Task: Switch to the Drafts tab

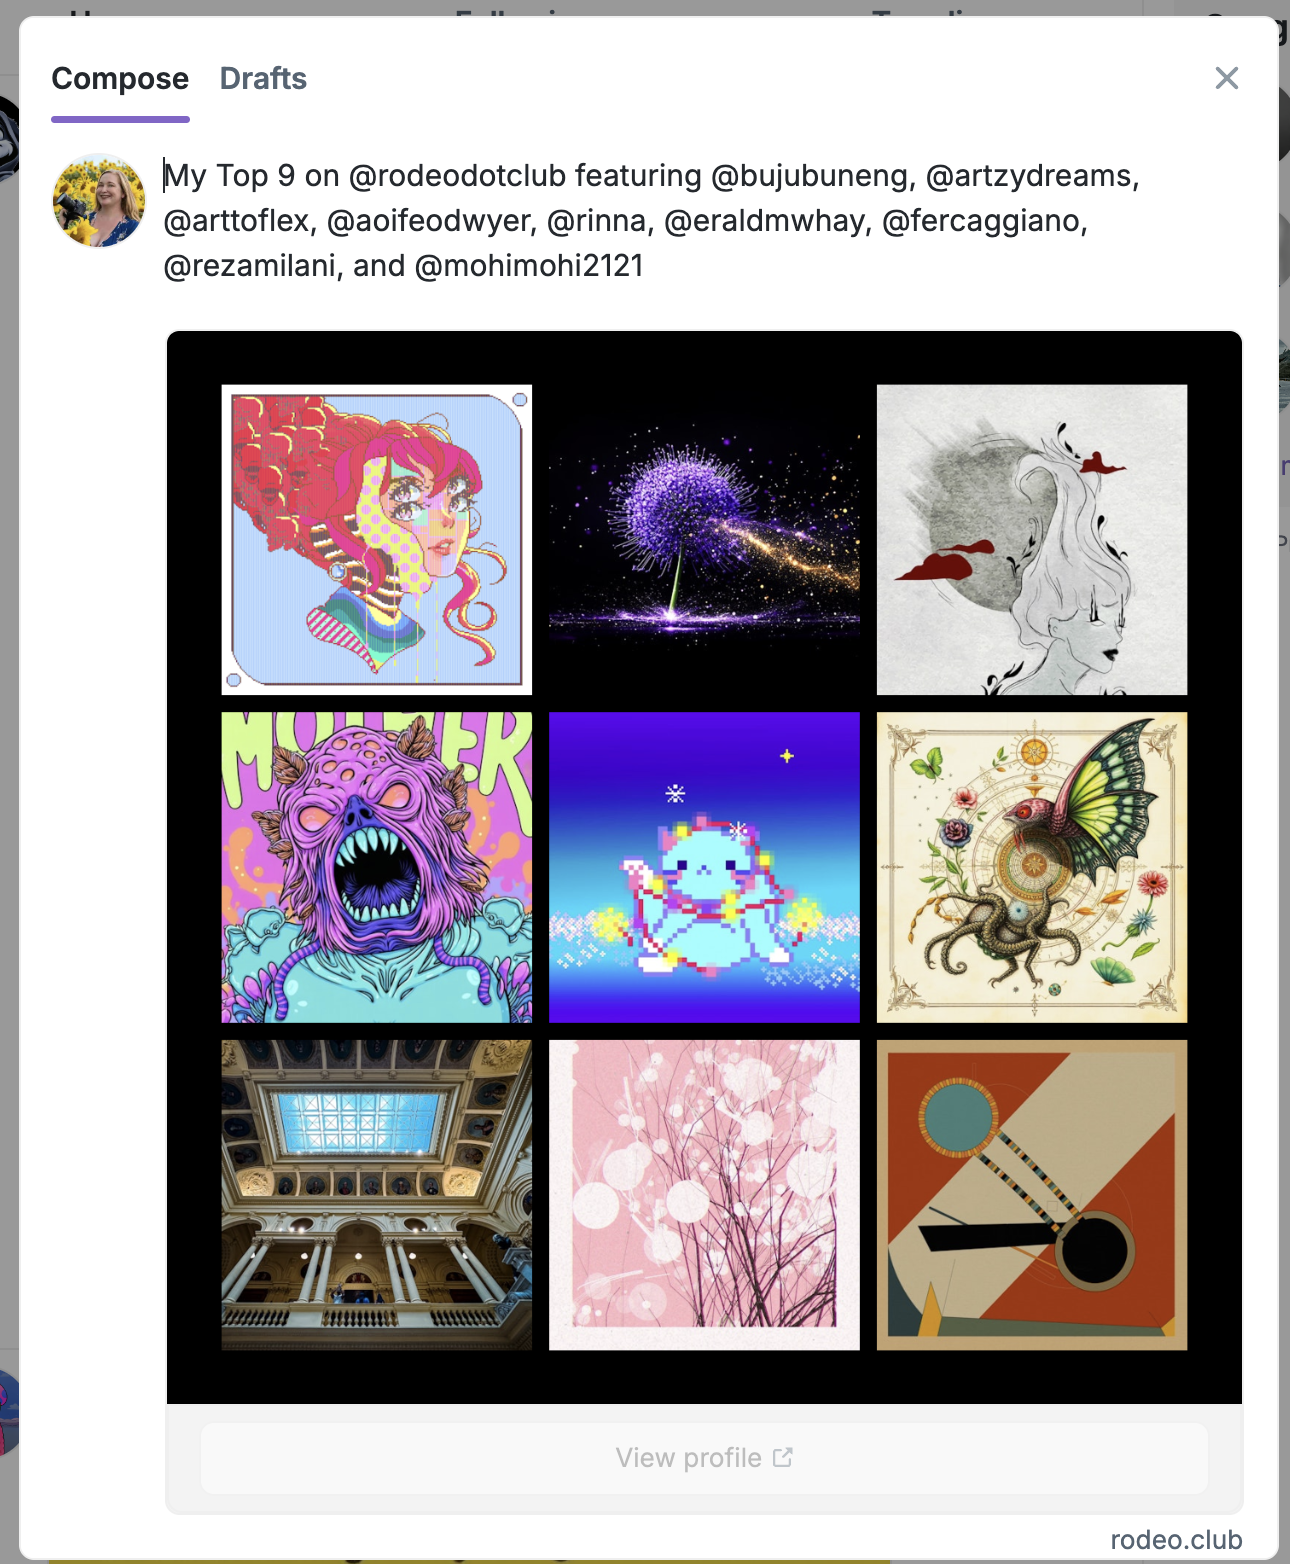Action: click(x=263, y=78)
